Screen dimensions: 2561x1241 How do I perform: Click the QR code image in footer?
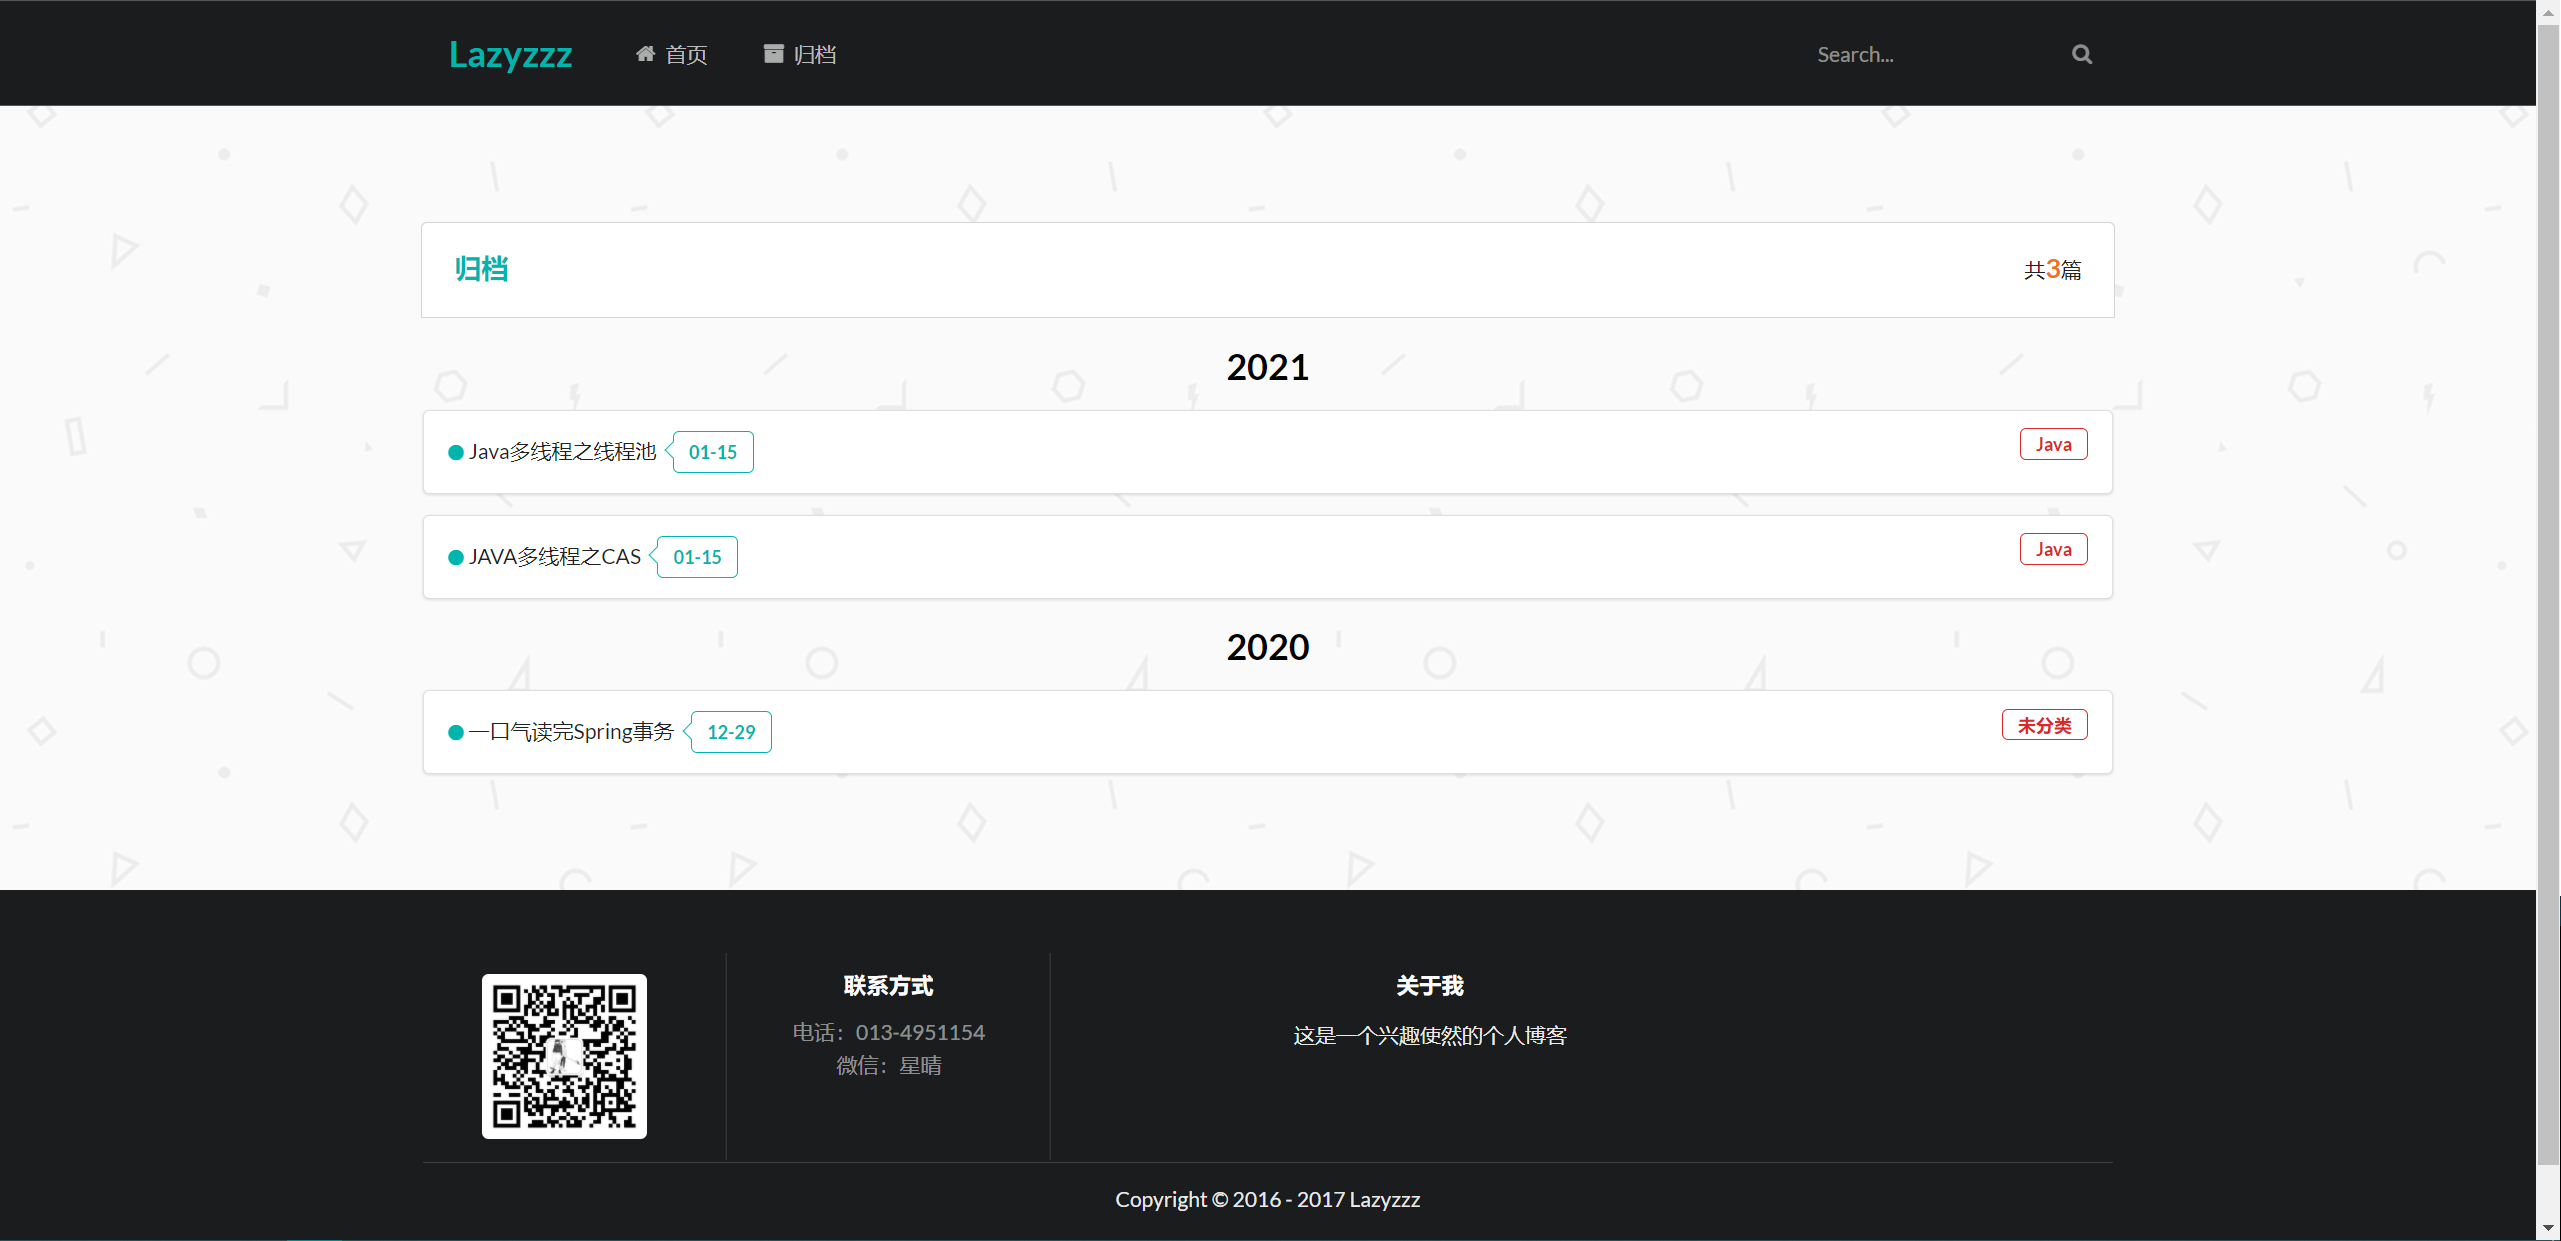pyautogui.click(x=564, y=1056)
